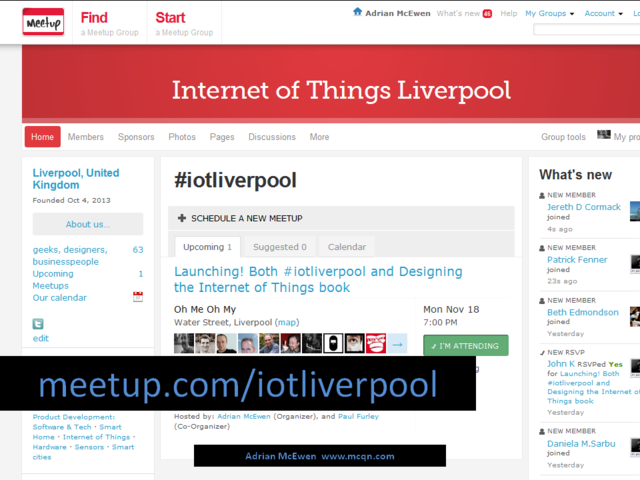Click the plus icon on Schedule a new Meetup
The image size is (640, 480).
(x=182, y=218)
